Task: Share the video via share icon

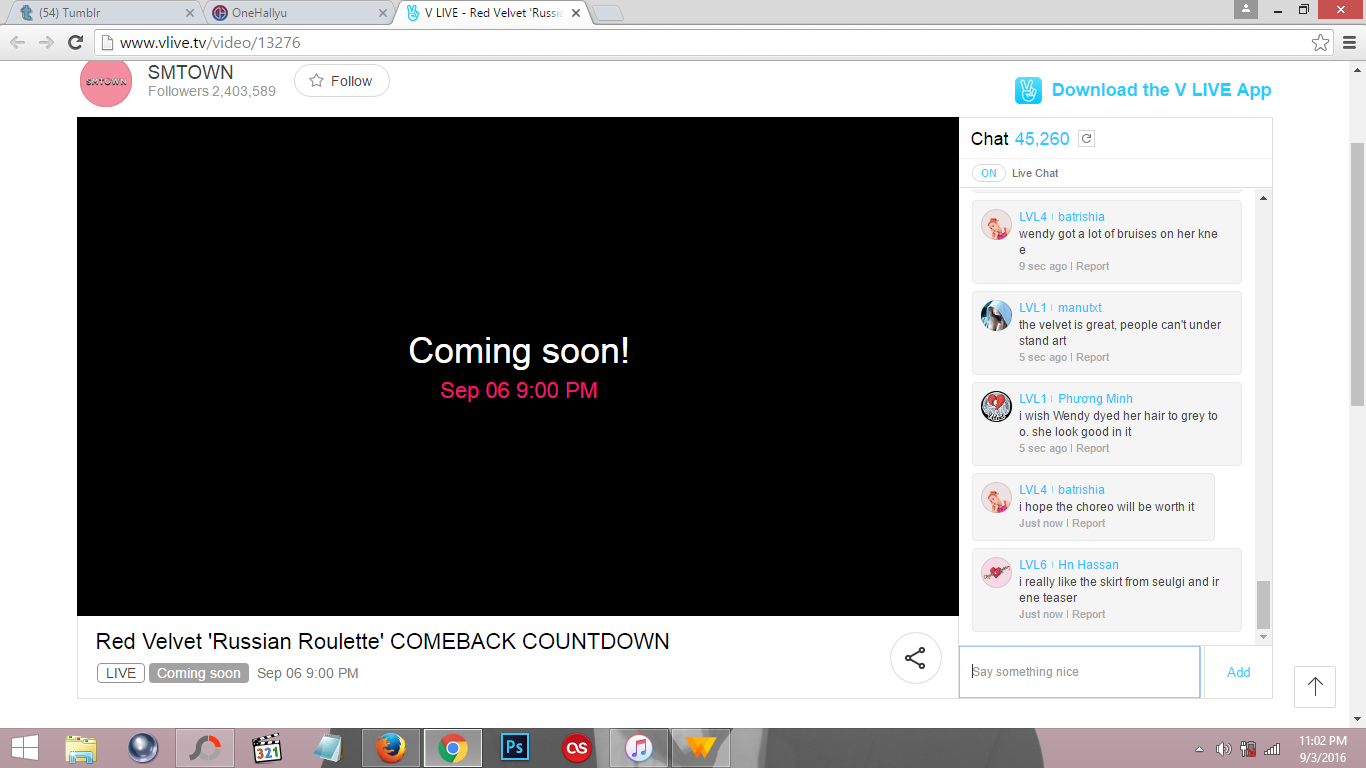Action: (x=915, y=658)
